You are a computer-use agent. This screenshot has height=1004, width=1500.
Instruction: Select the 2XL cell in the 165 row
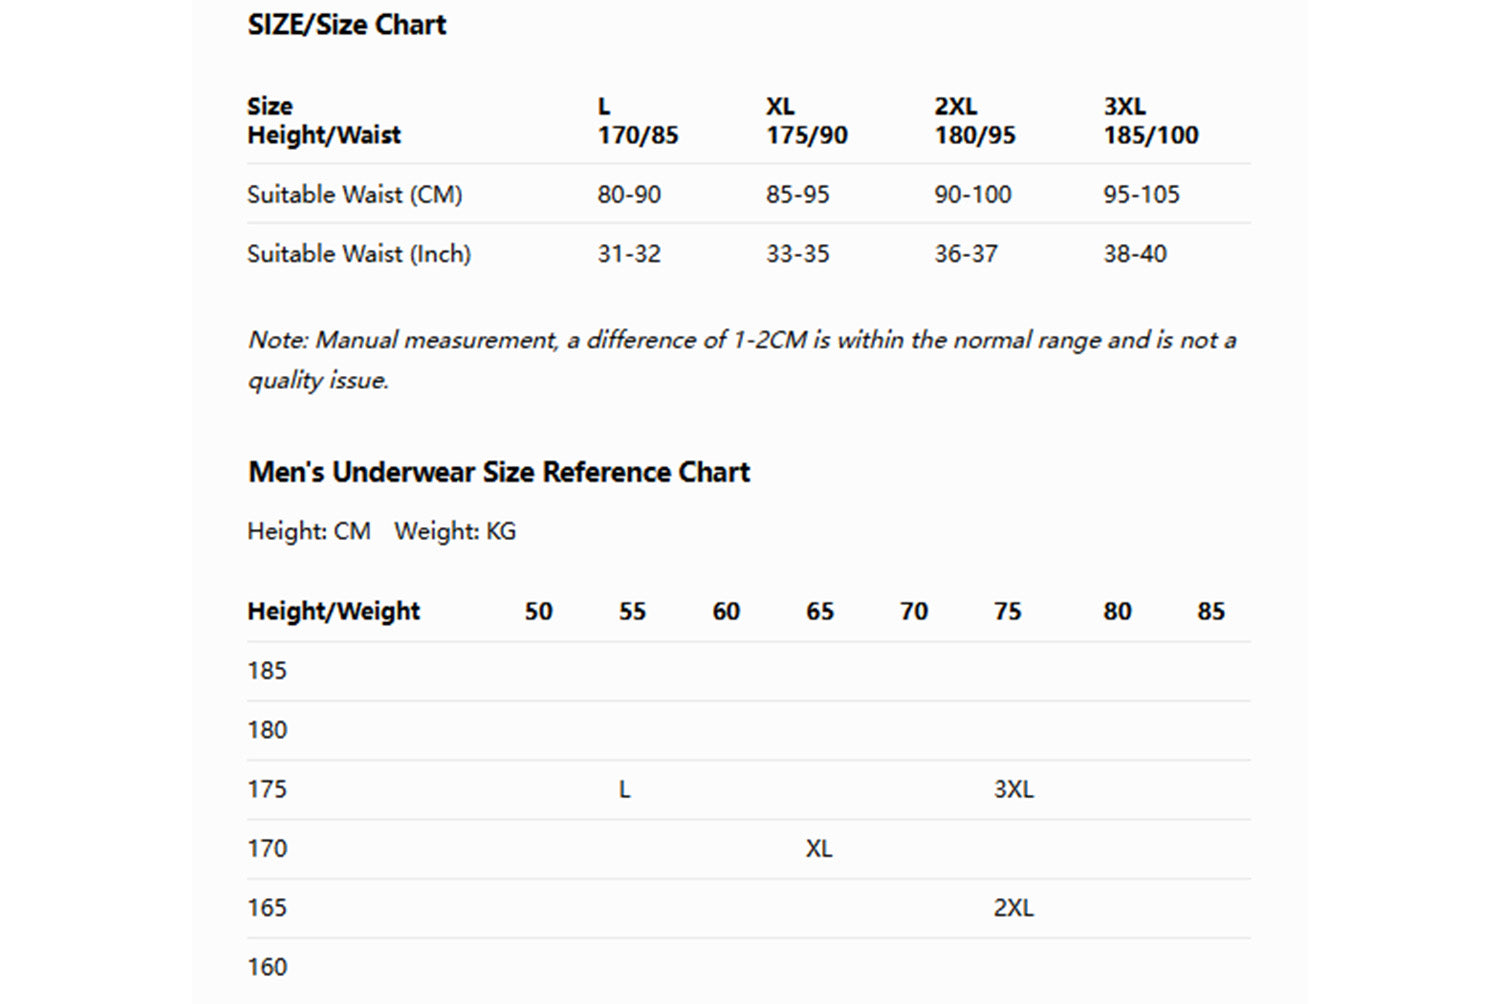pos(1013,907)
